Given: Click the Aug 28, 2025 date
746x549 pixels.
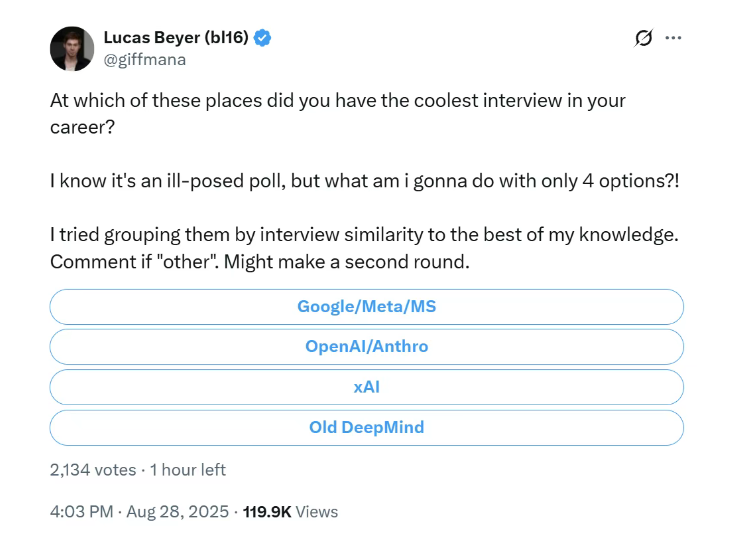Looking at the screenshot, I should click(x=177, y=512).
